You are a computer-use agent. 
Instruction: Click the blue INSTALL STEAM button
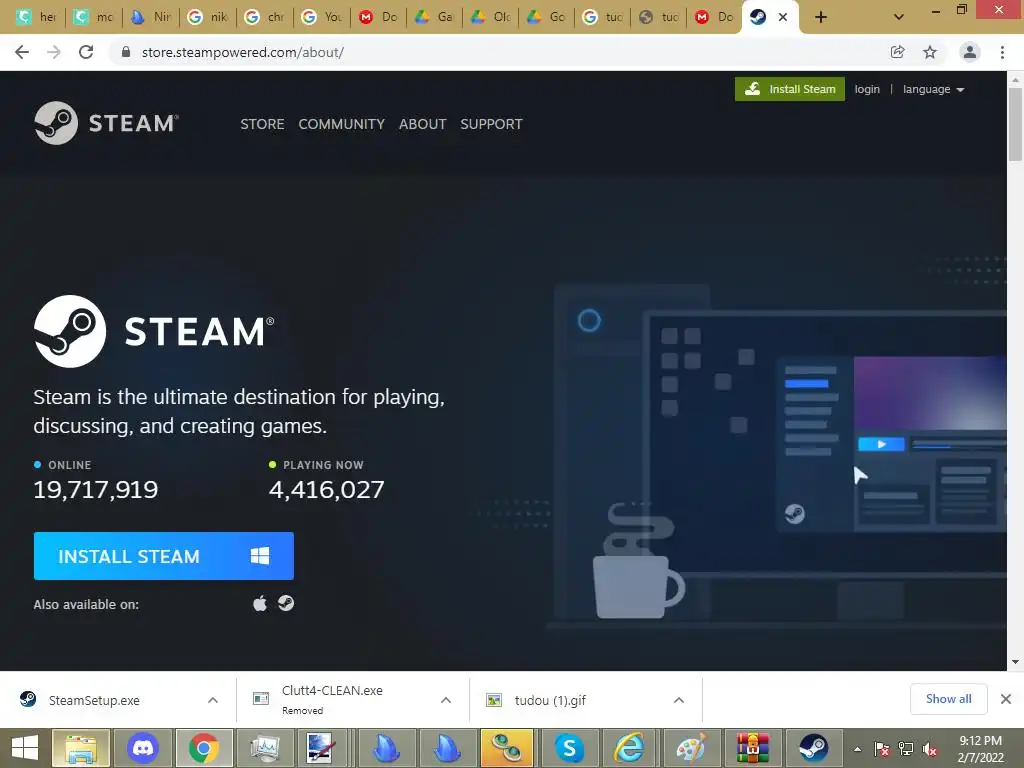click(x=163, y=556)
